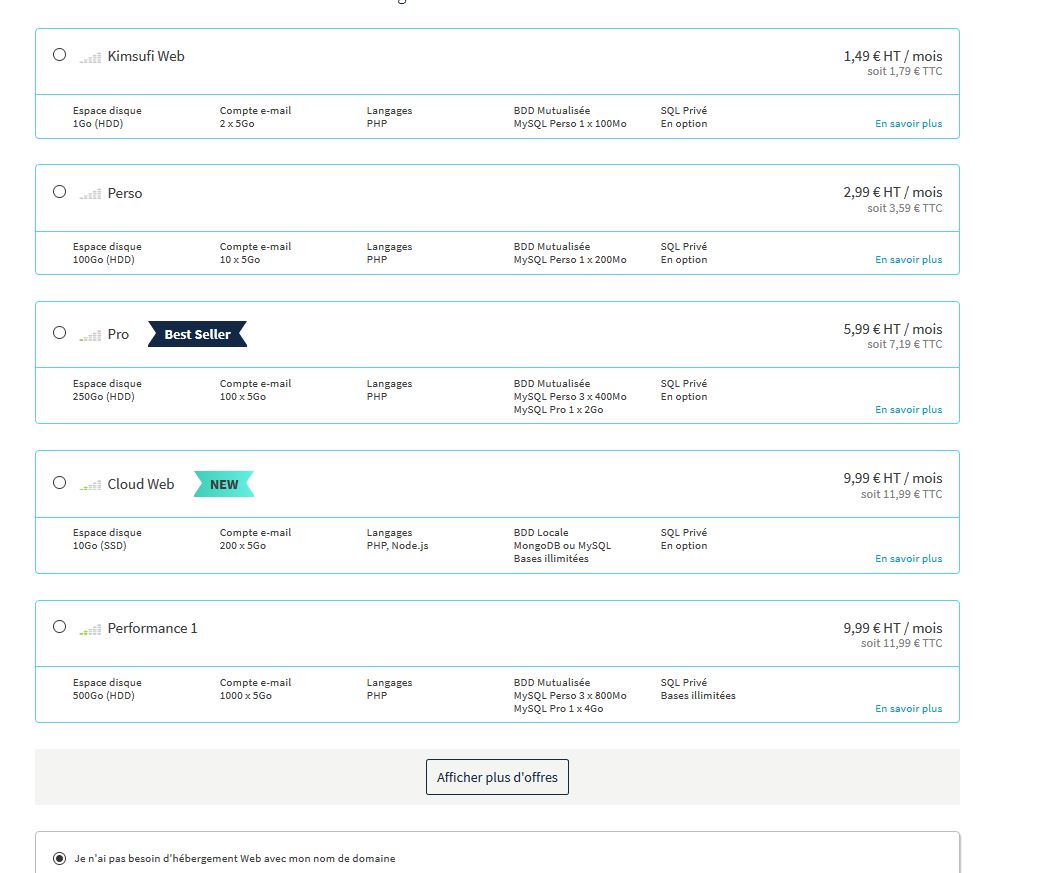Open En savoir plus for Cloud Web
The height and width of the screenshot is (873, 1056).
(909, 558)
